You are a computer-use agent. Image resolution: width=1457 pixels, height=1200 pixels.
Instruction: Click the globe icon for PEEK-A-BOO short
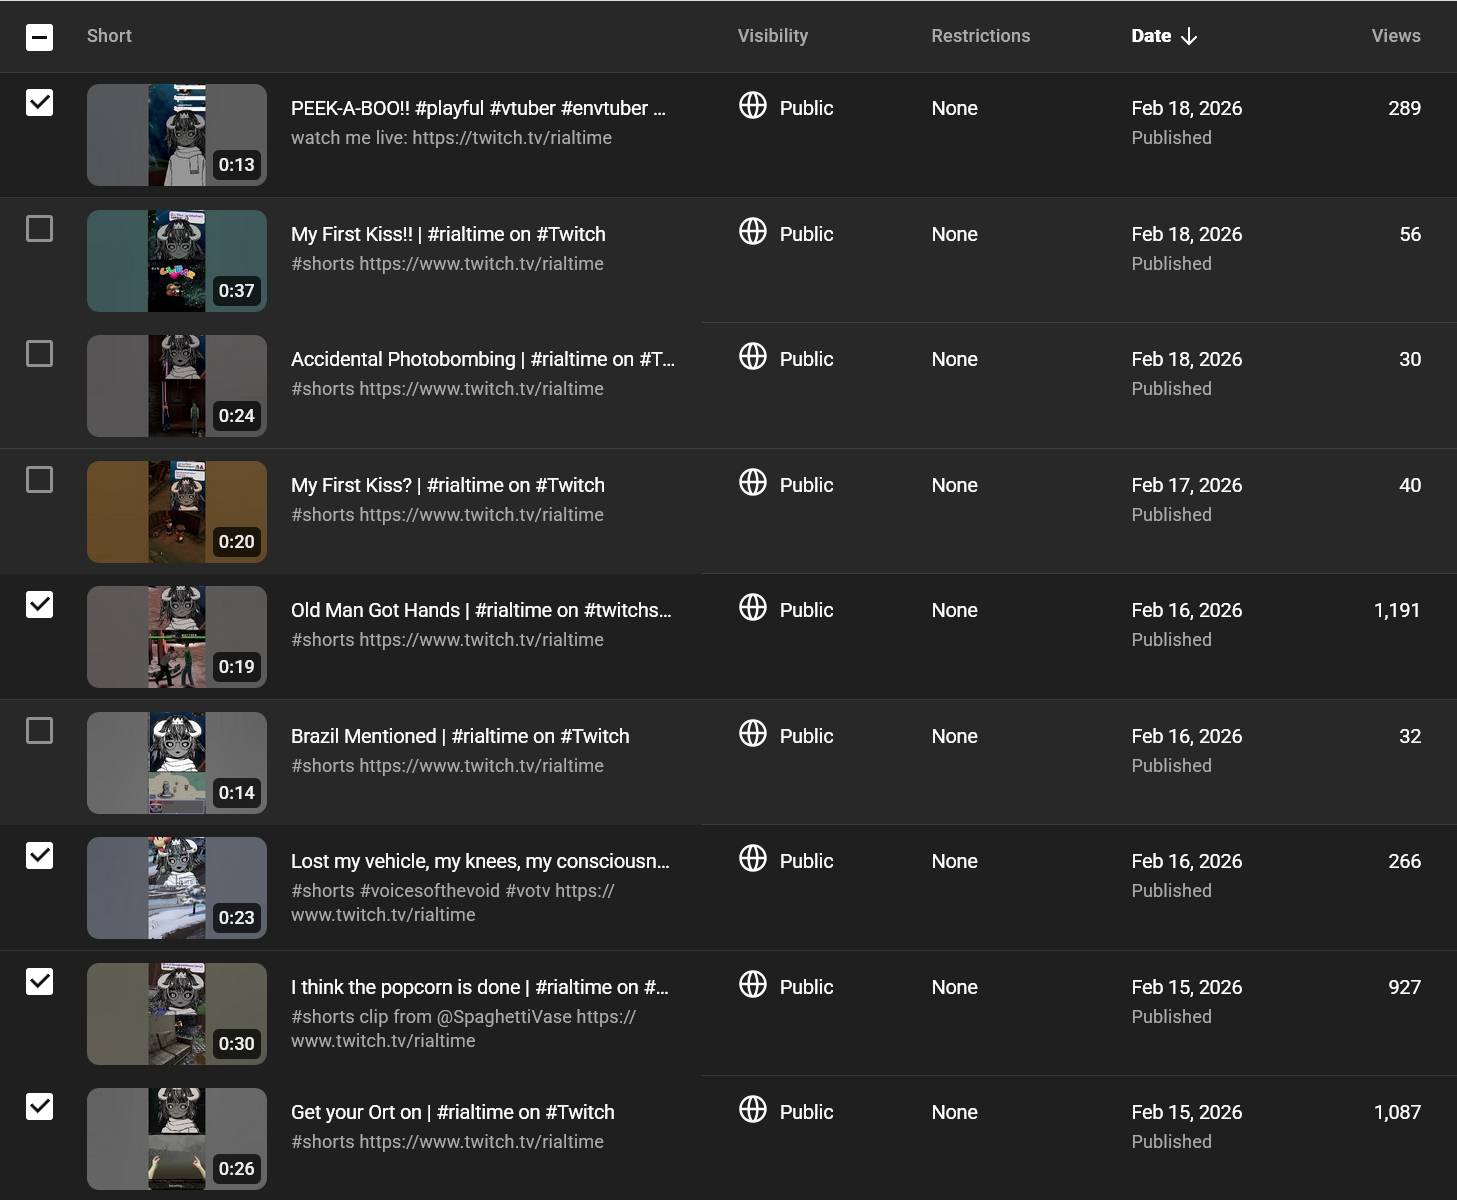752,106
